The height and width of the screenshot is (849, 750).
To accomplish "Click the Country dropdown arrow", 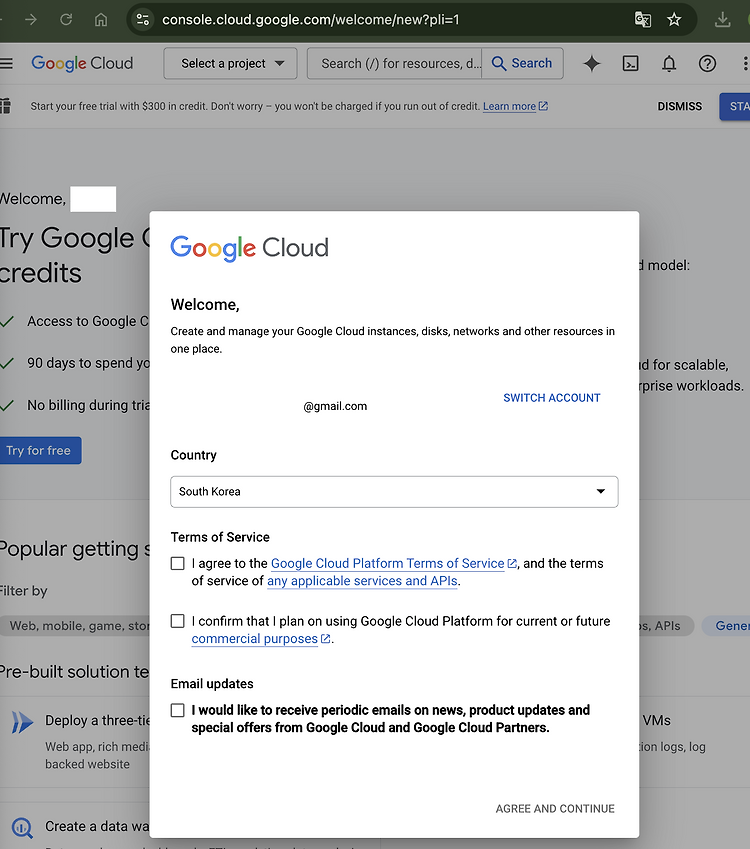I will point(601,492).
